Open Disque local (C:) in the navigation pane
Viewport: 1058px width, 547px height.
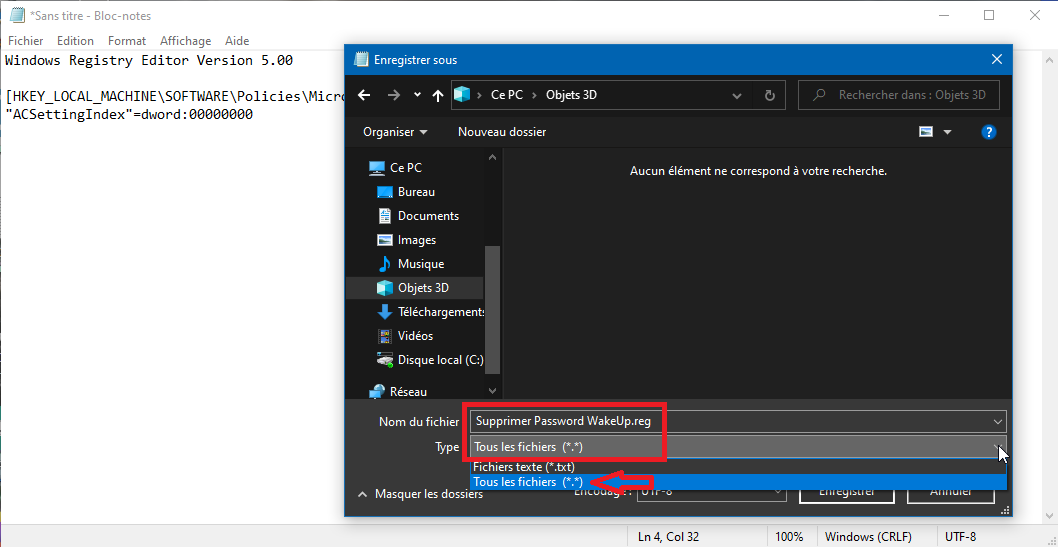coord(440,359)
